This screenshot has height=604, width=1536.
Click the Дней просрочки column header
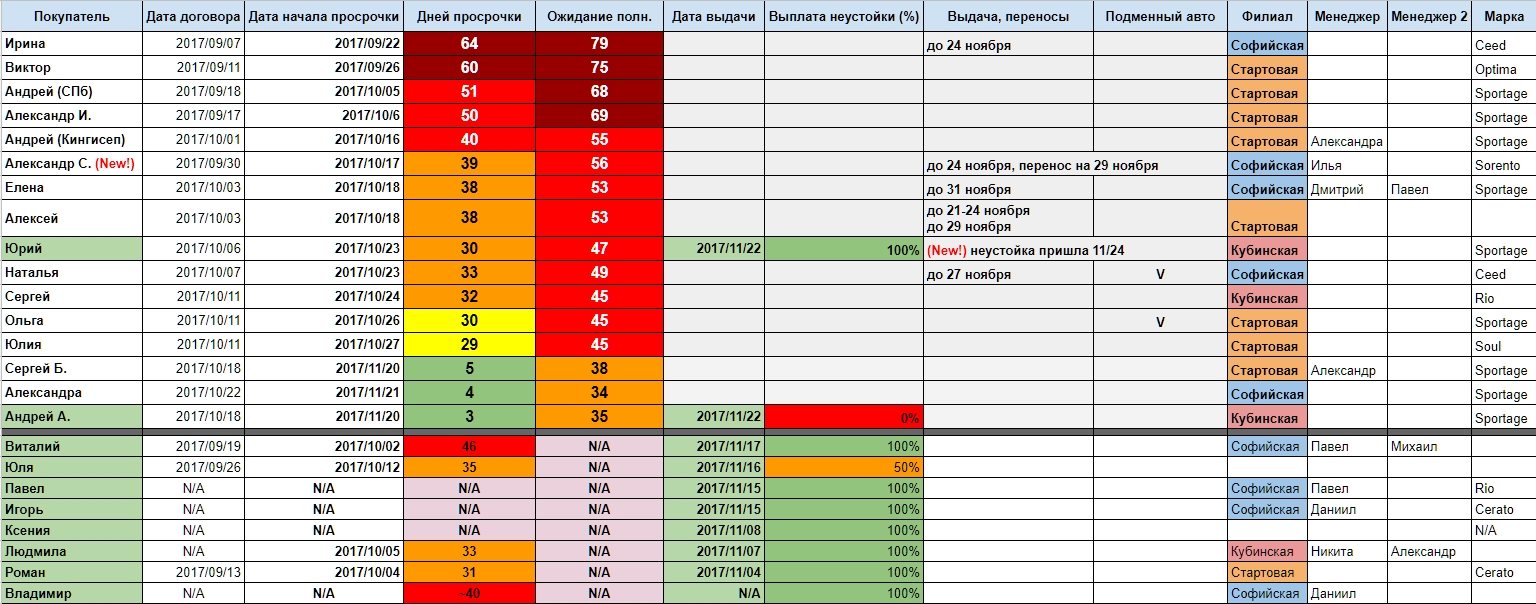click(x=469, y=17)
